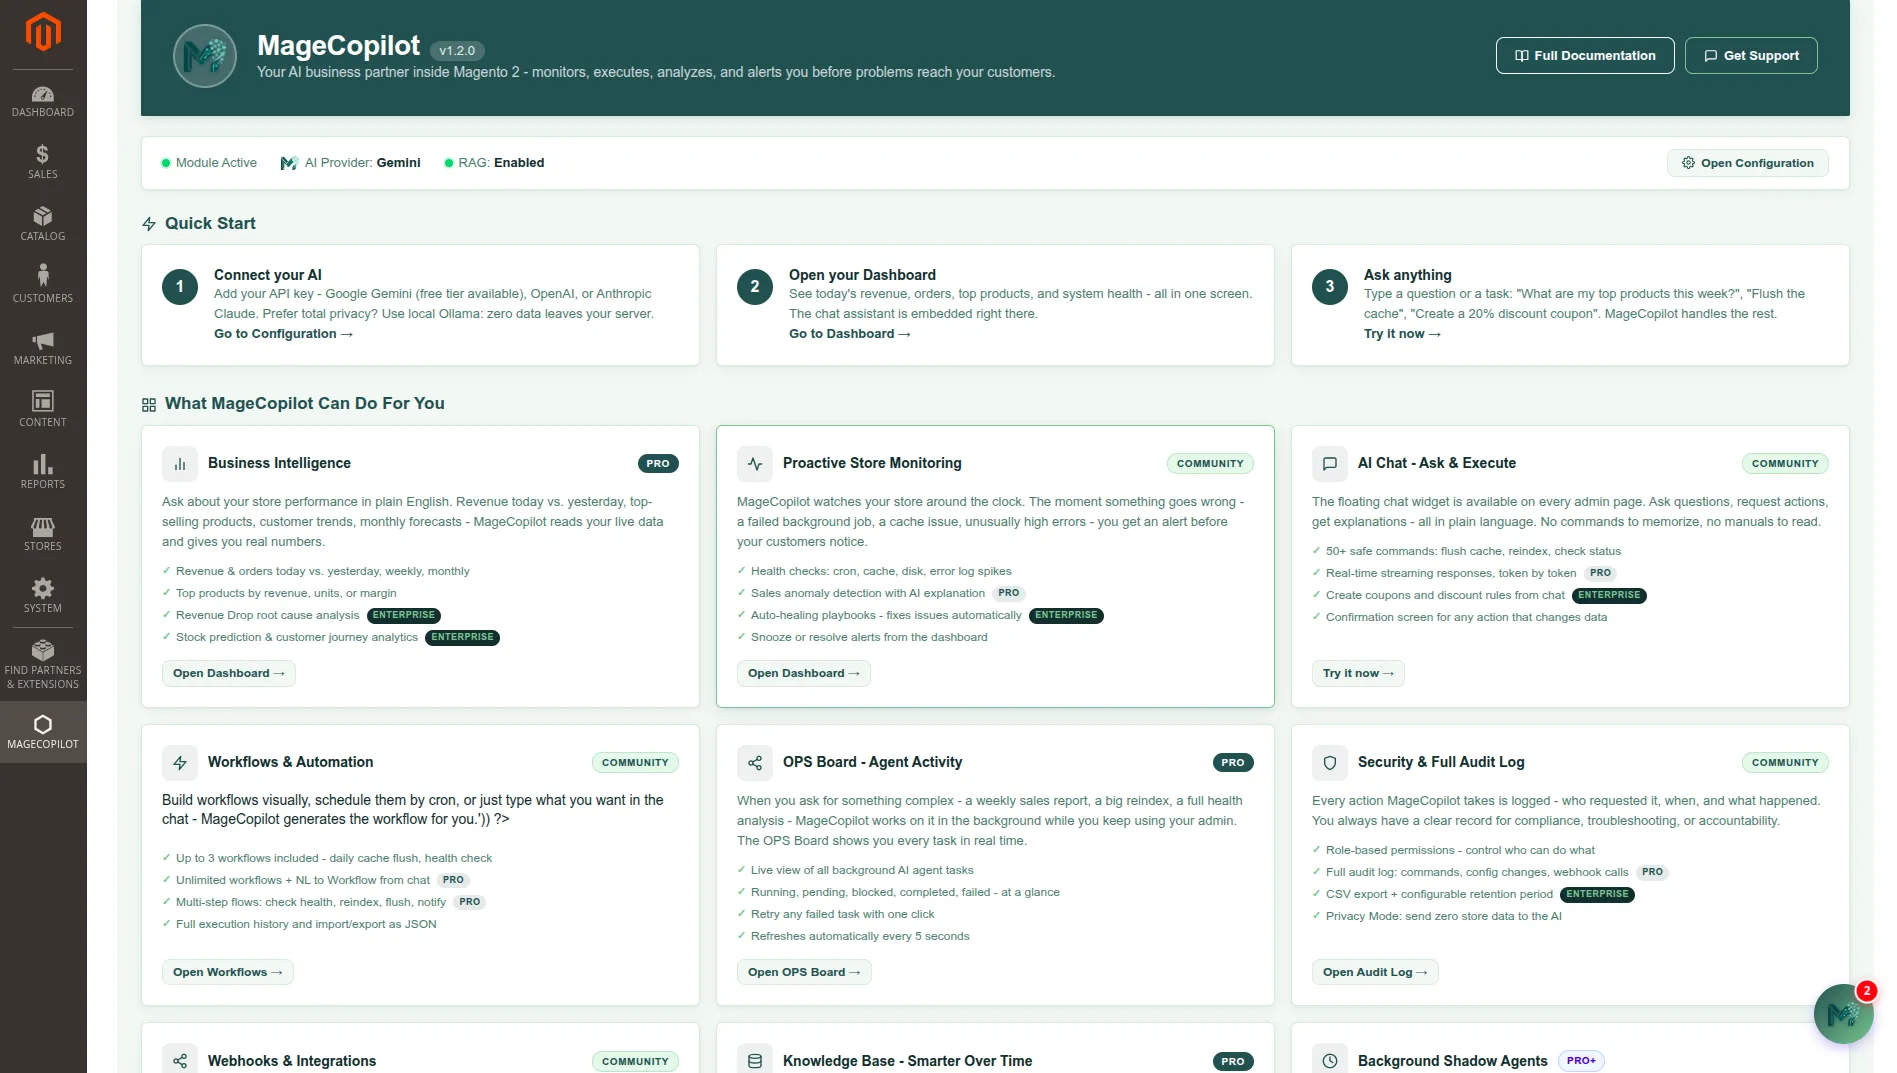The height and width of the screenshot is (1073, 1897).
Task: Click the PRO+ badge on Background Shadow Agents
Action: [1581, 1061]
